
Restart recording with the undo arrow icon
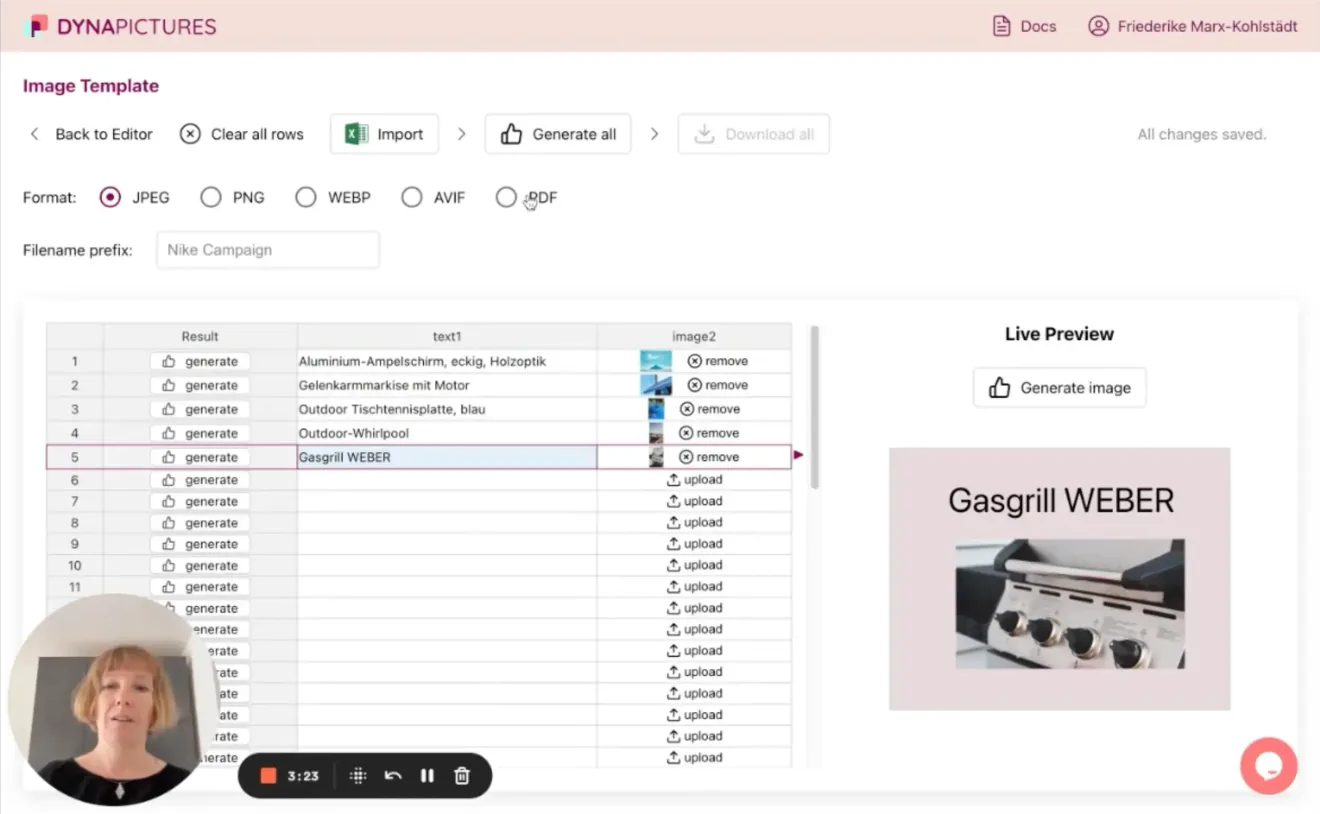pos(393,776)
